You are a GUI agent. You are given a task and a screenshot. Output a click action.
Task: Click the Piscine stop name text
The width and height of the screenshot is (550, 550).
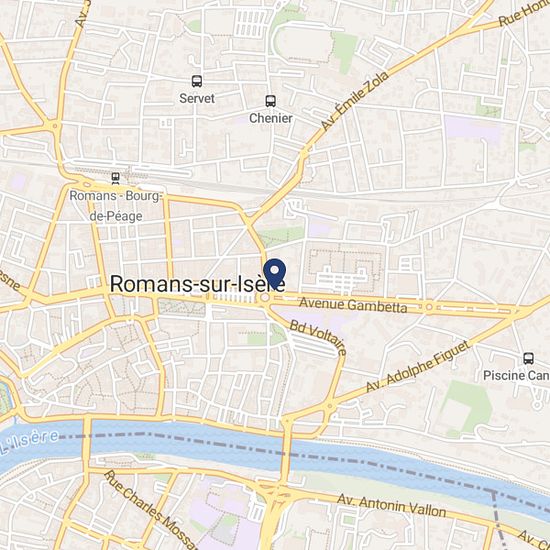[x=516, y=376]
